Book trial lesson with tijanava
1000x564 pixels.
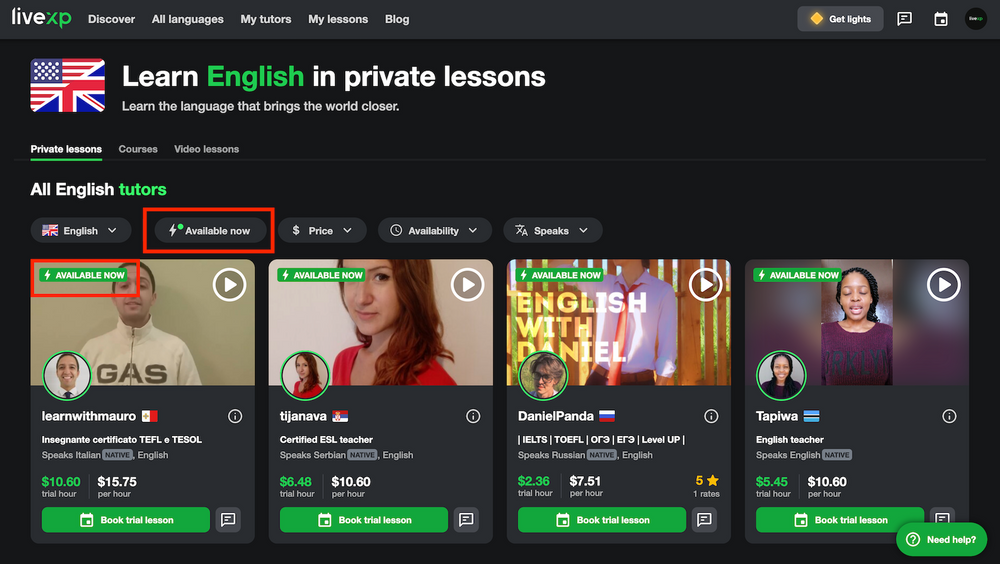pos(364,520)
